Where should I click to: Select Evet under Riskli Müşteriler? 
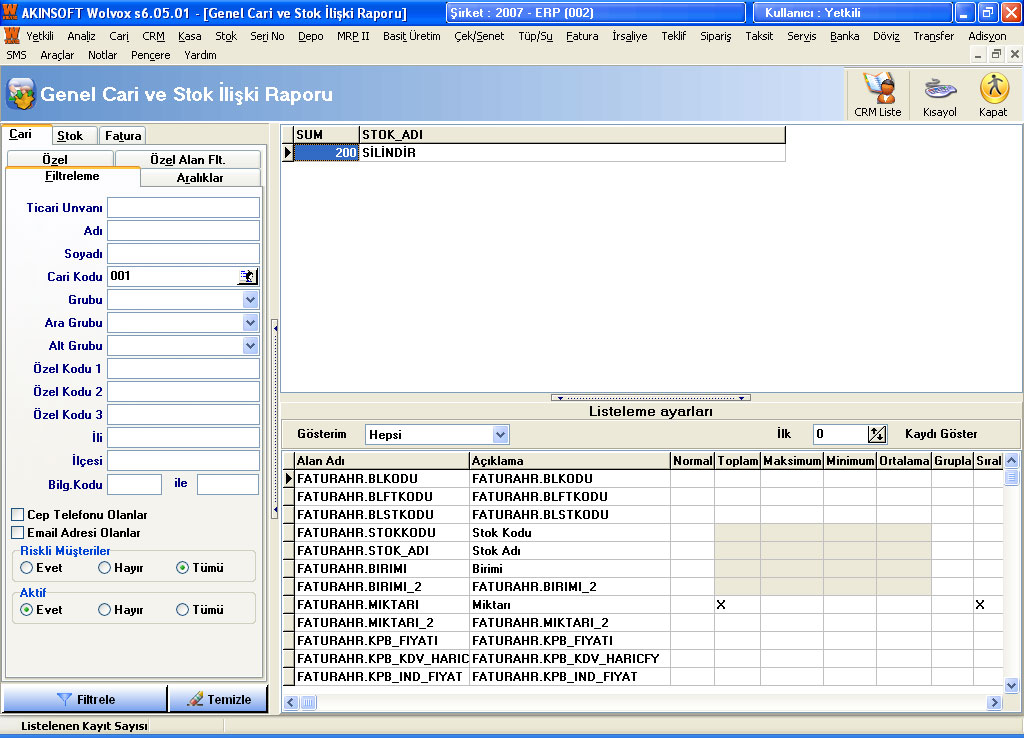point(26,568)
